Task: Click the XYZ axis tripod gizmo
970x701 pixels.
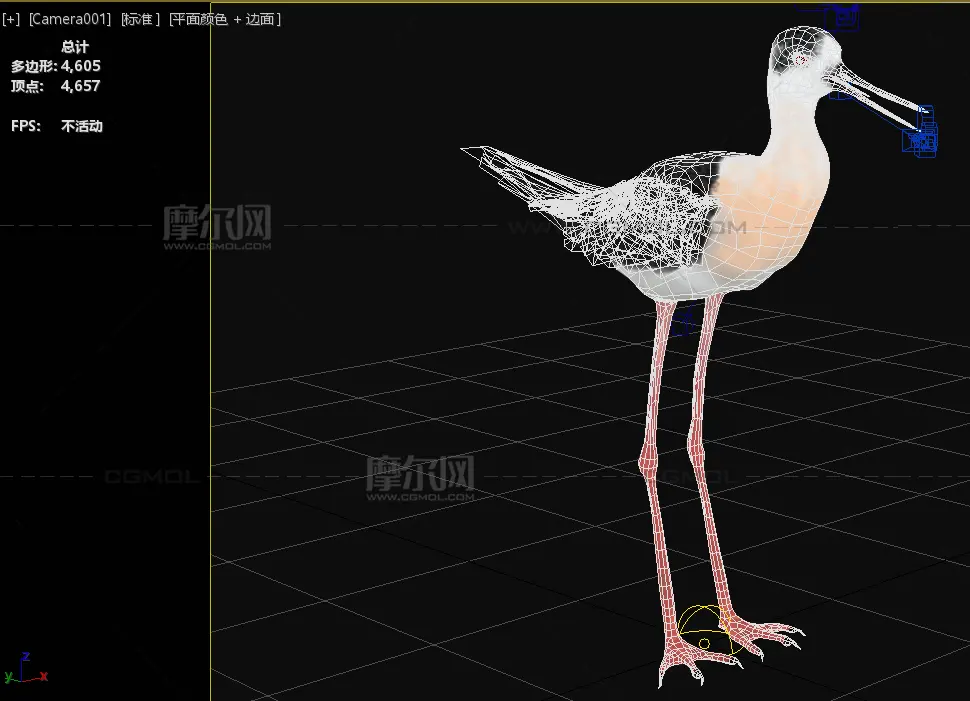Action: pos(26,670)
